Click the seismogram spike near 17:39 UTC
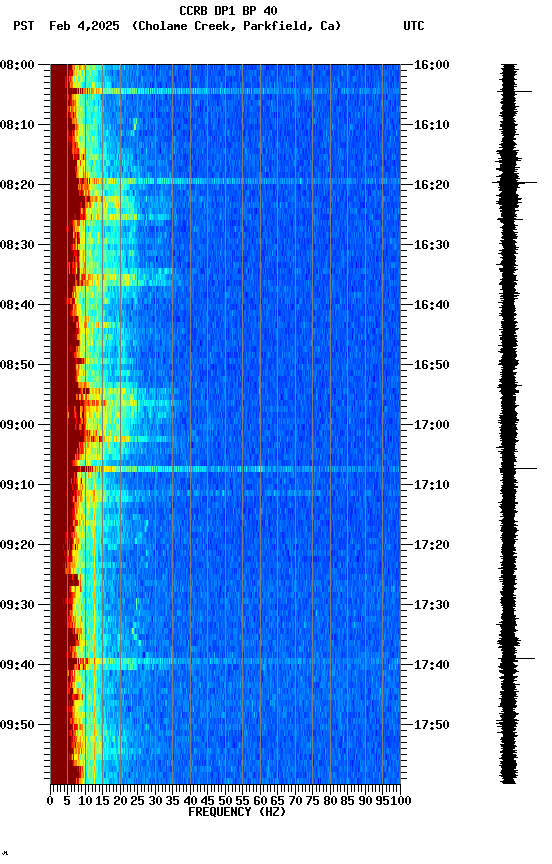The height and width of the screenshot is (864, 552). [517, 658]
